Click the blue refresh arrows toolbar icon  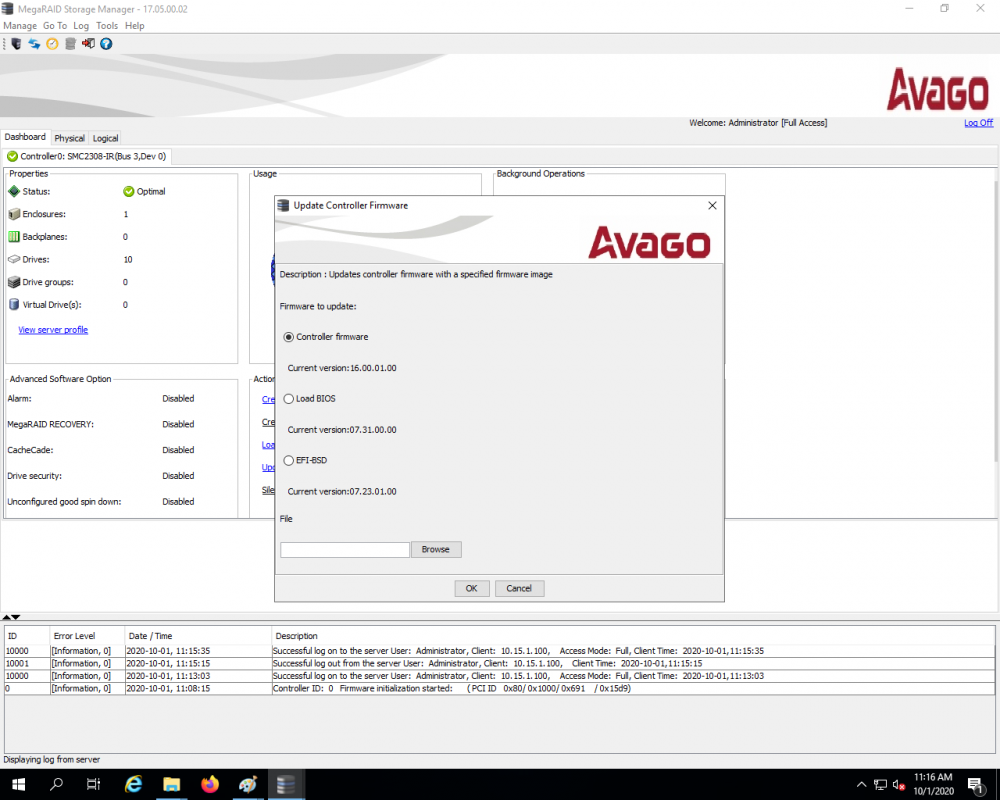coord(34,44)
